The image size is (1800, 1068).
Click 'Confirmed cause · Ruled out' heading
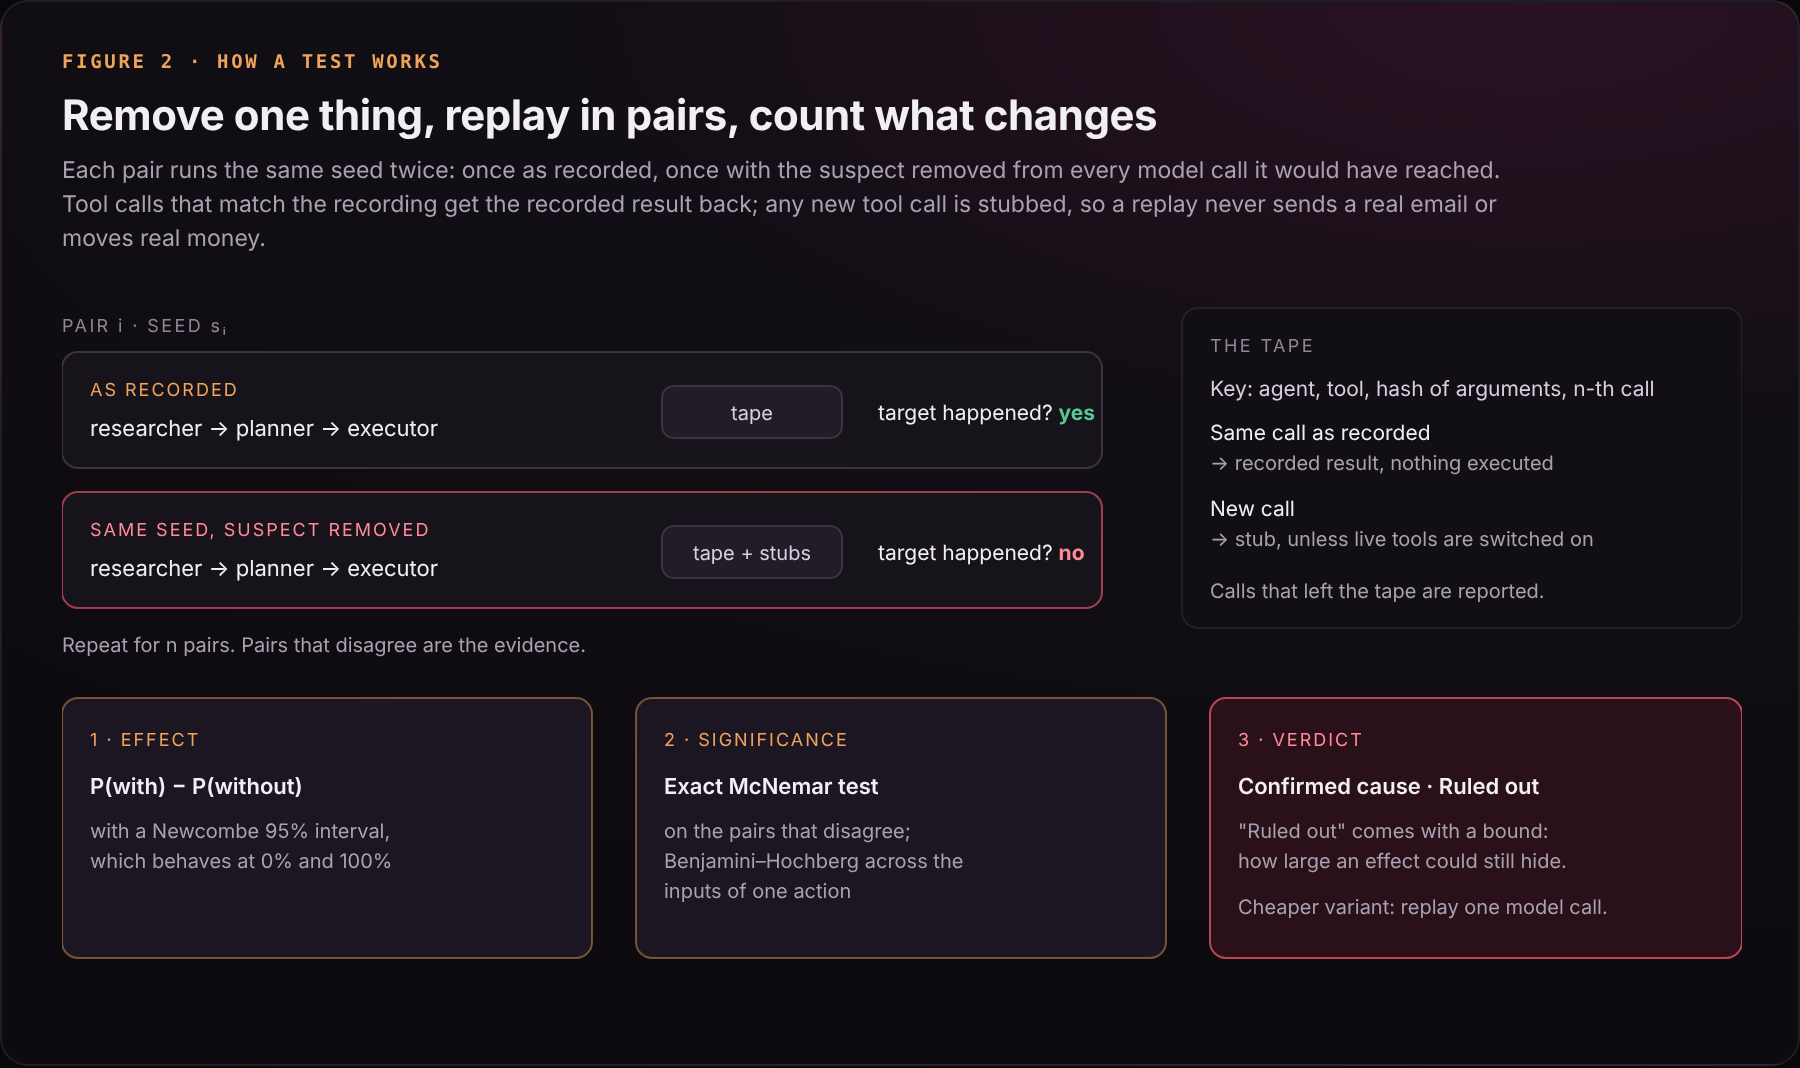coord(1388,787)
